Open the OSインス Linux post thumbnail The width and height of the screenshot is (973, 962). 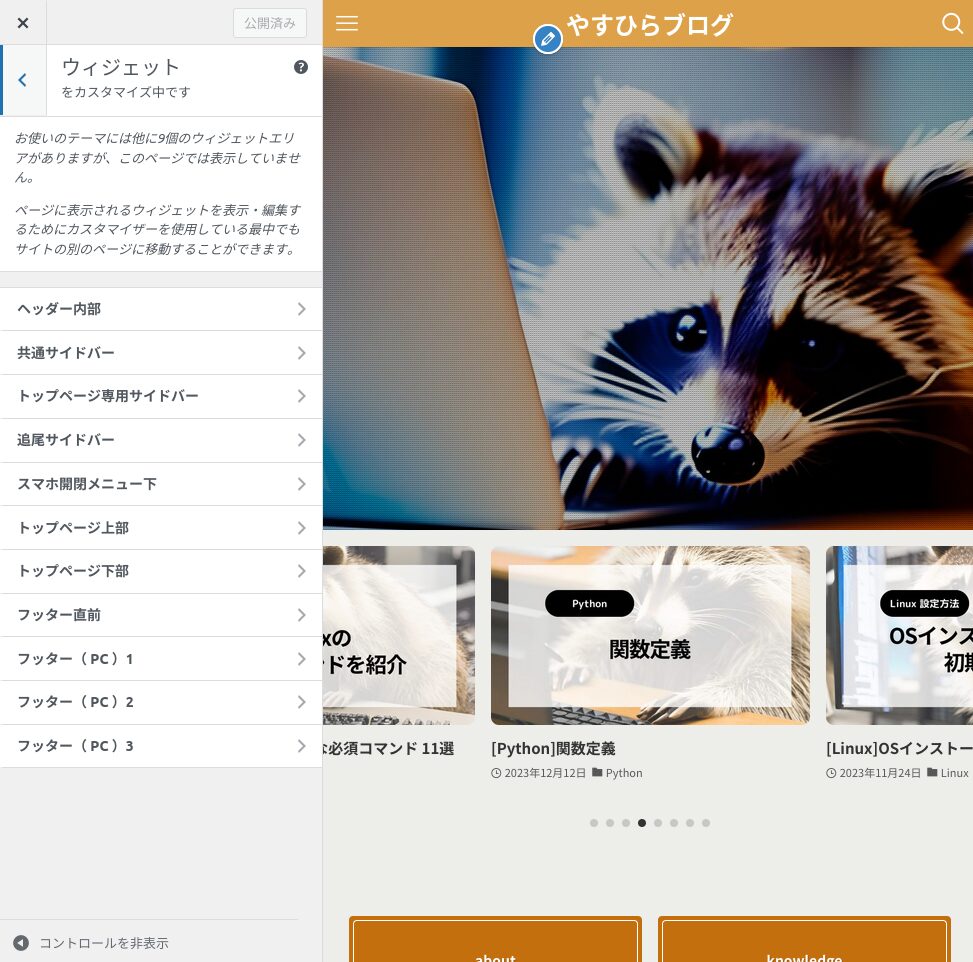(x=899, y=636)
